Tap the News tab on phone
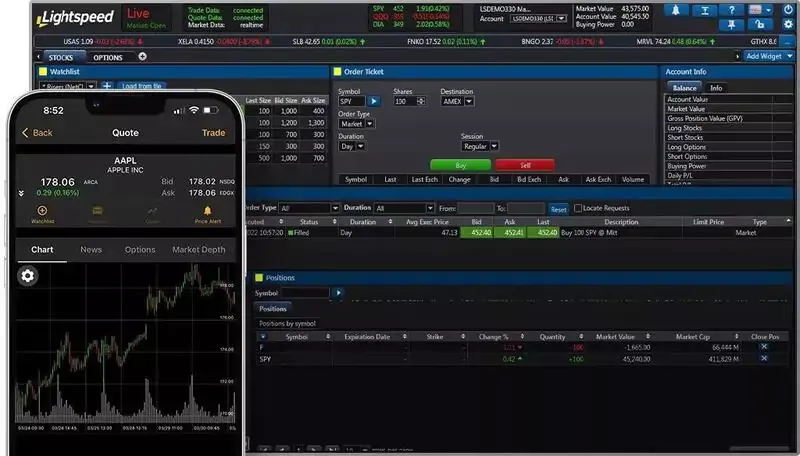Screen dimensions: 800x456 [91, 249]
